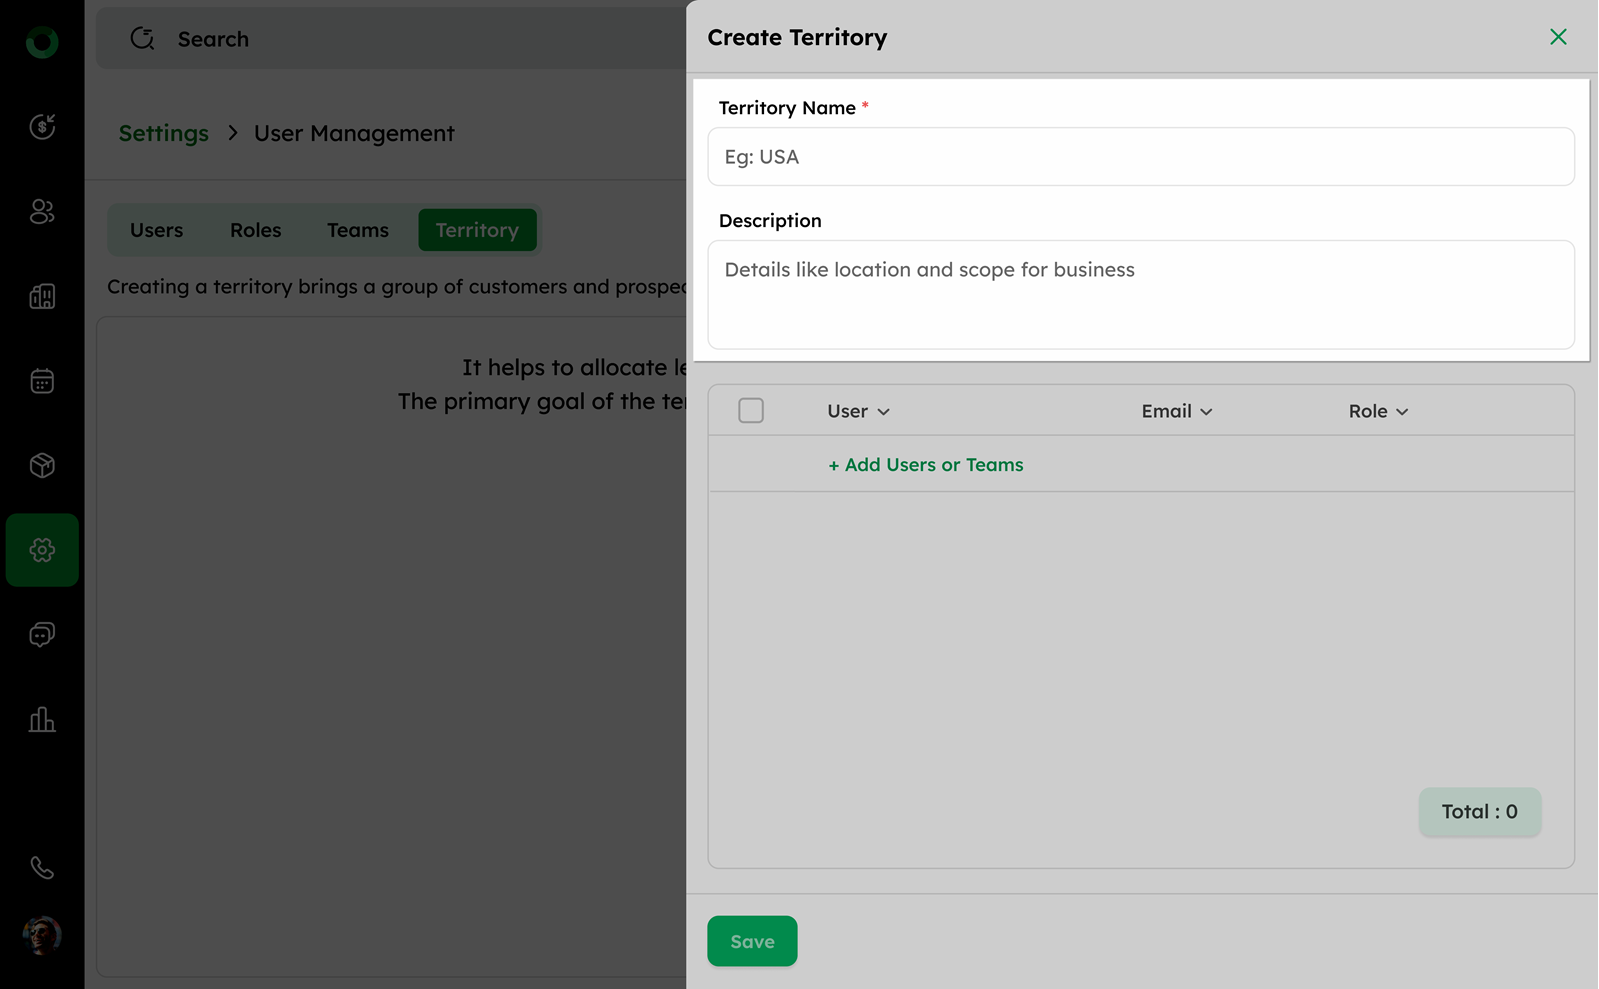Focus the Territory Name input field
The image size is (1599, 989).
(1141, 157)
